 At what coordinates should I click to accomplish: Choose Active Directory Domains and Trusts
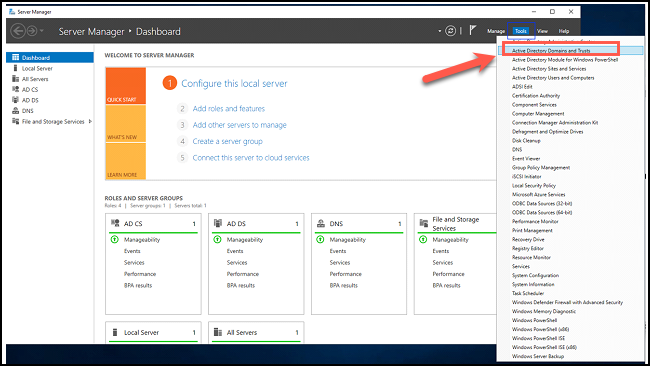pos(570,51)
